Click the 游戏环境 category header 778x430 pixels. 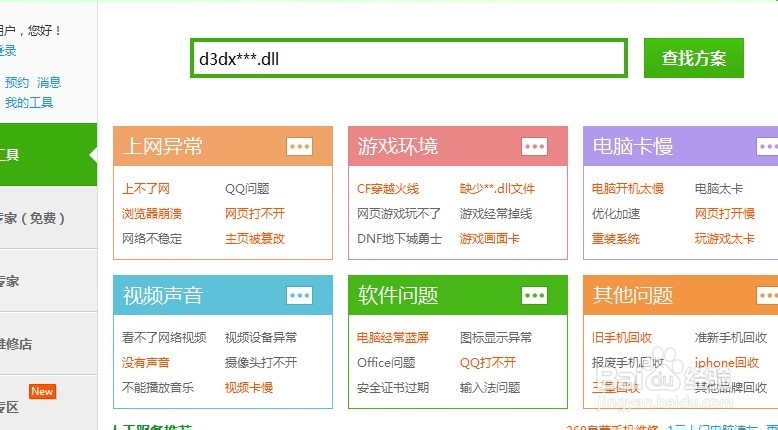coord(458,146)
